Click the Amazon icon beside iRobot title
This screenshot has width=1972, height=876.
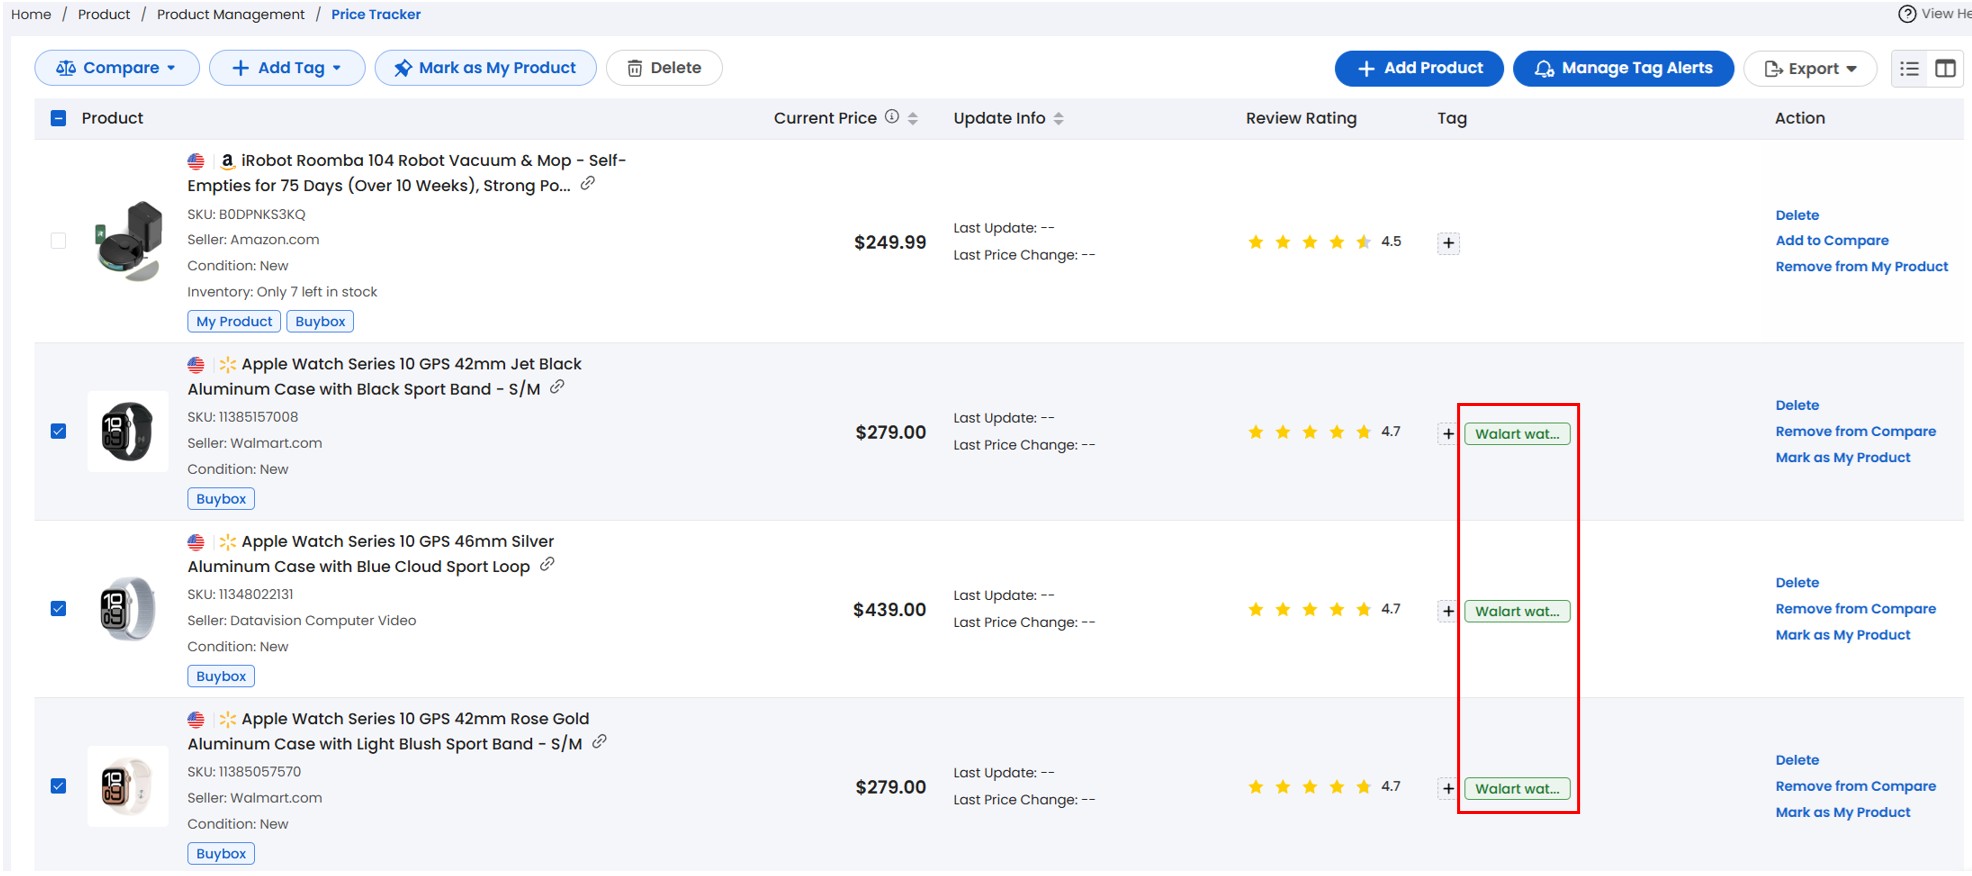pyautogui.click(x=227, y=161)
